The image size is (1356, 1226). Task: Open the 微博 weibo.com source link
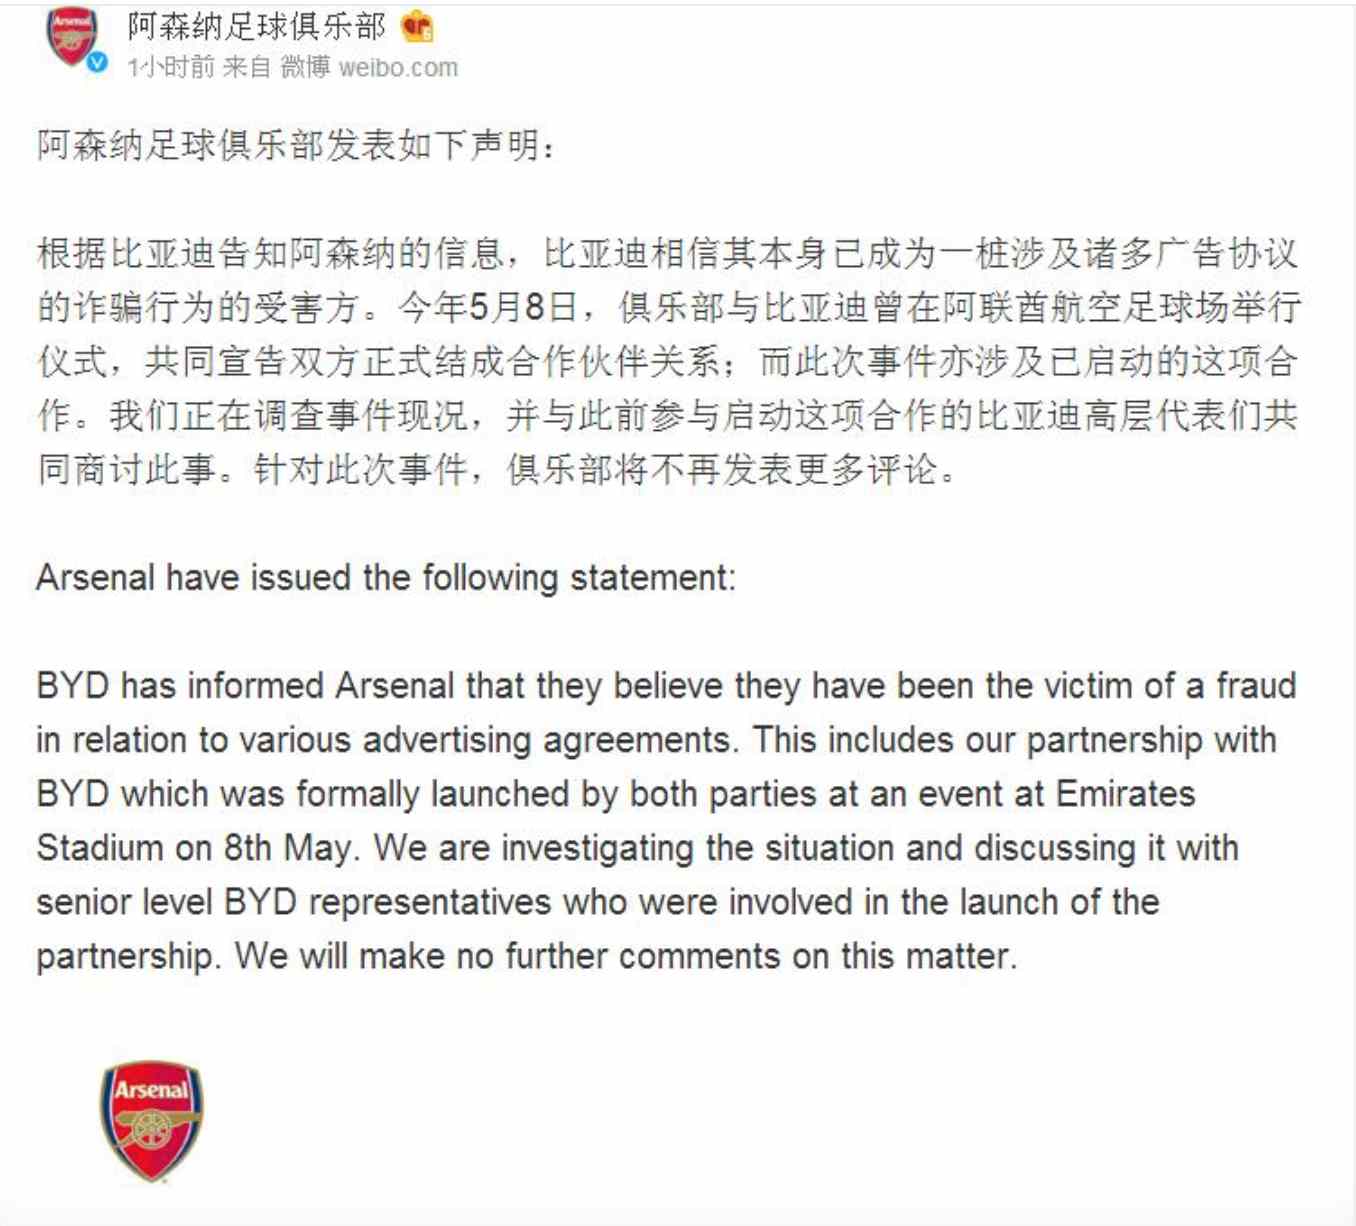coord(368,67)
